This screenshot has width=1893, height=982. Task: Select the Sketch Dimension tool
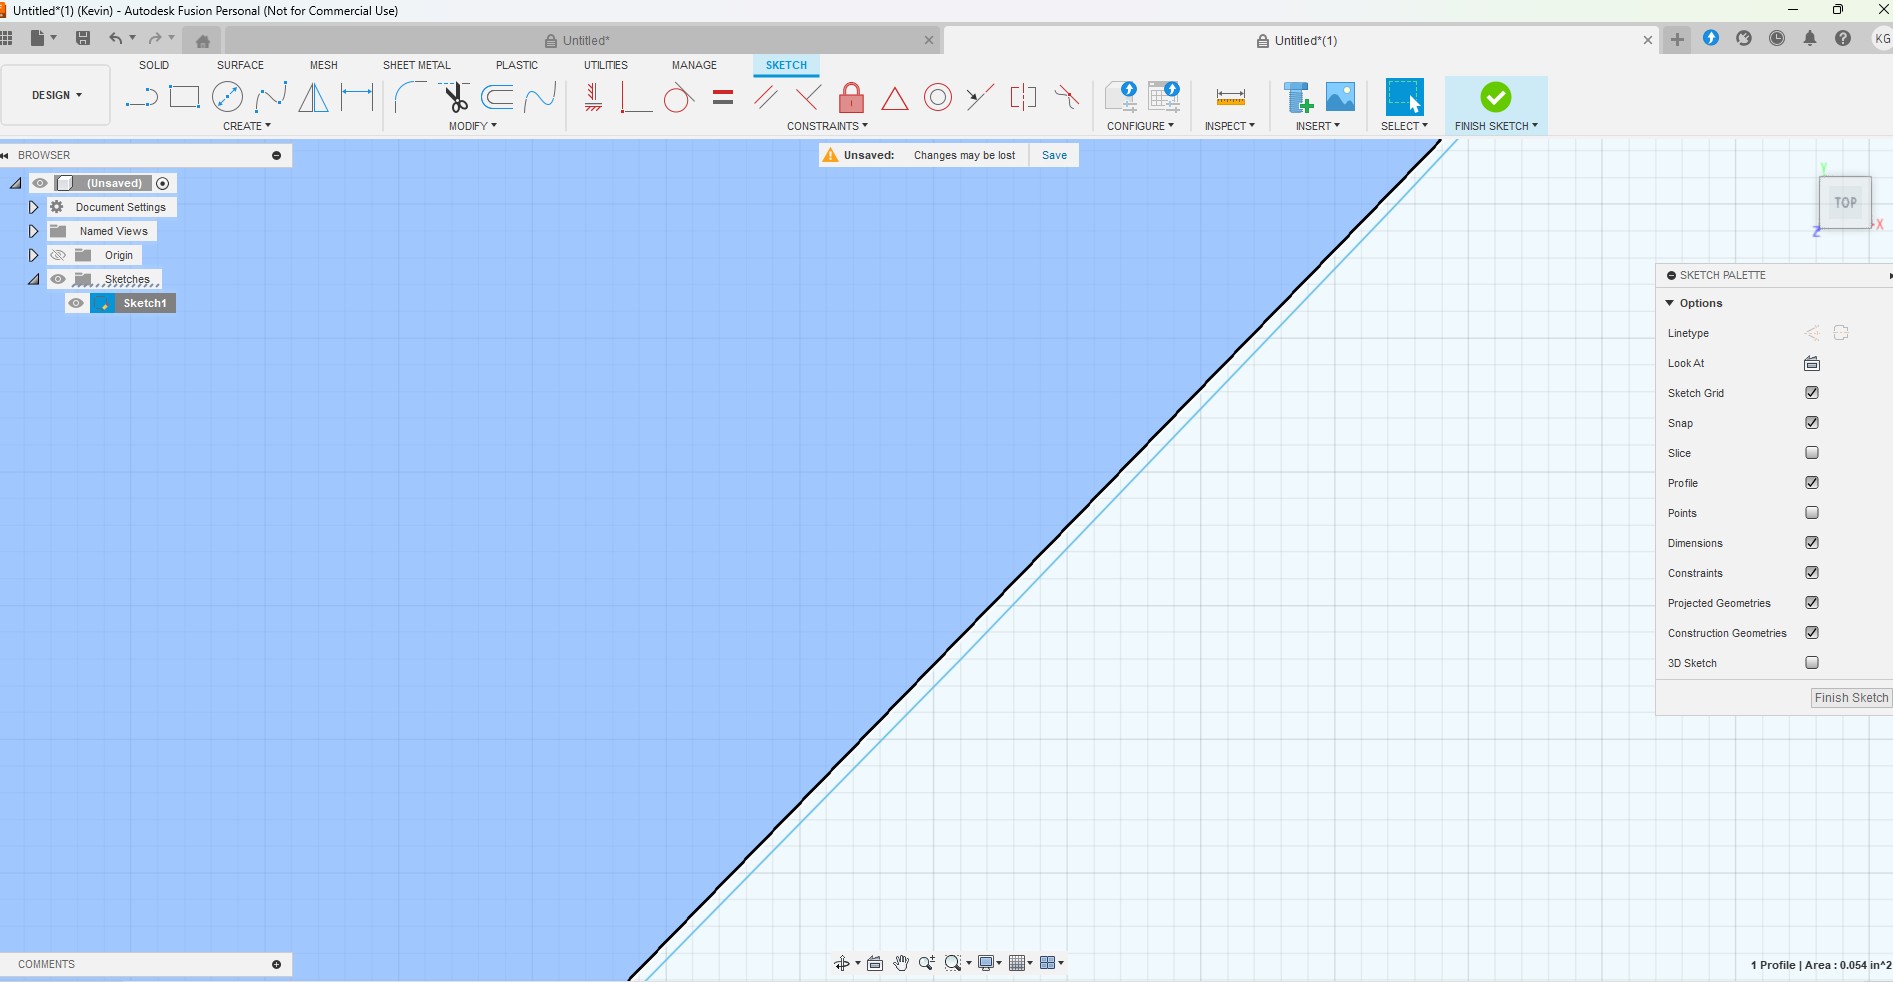pos(356,97)
